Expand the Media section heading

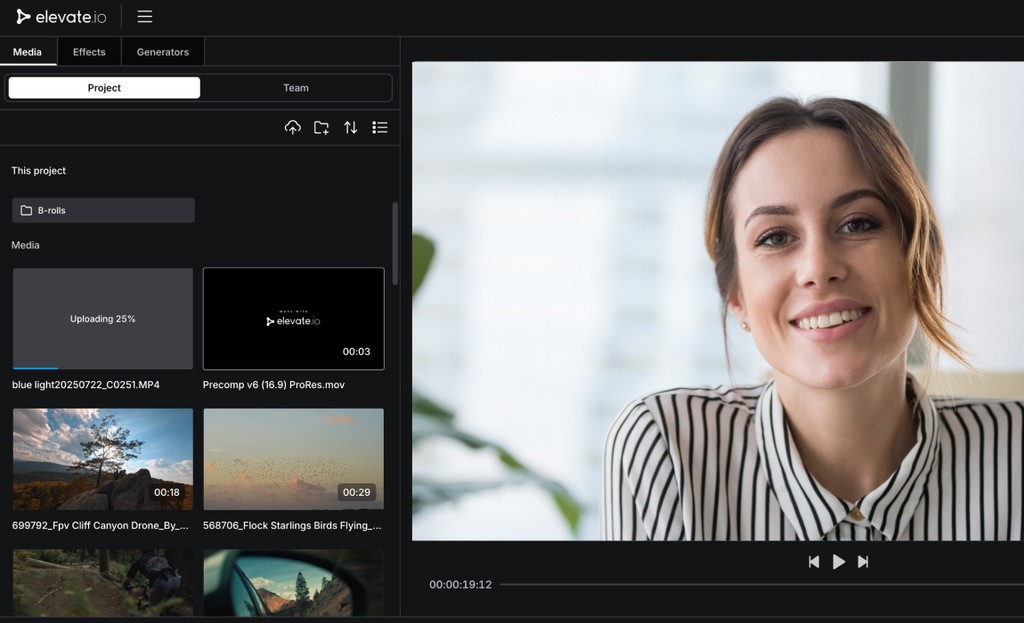coord(25,245)
